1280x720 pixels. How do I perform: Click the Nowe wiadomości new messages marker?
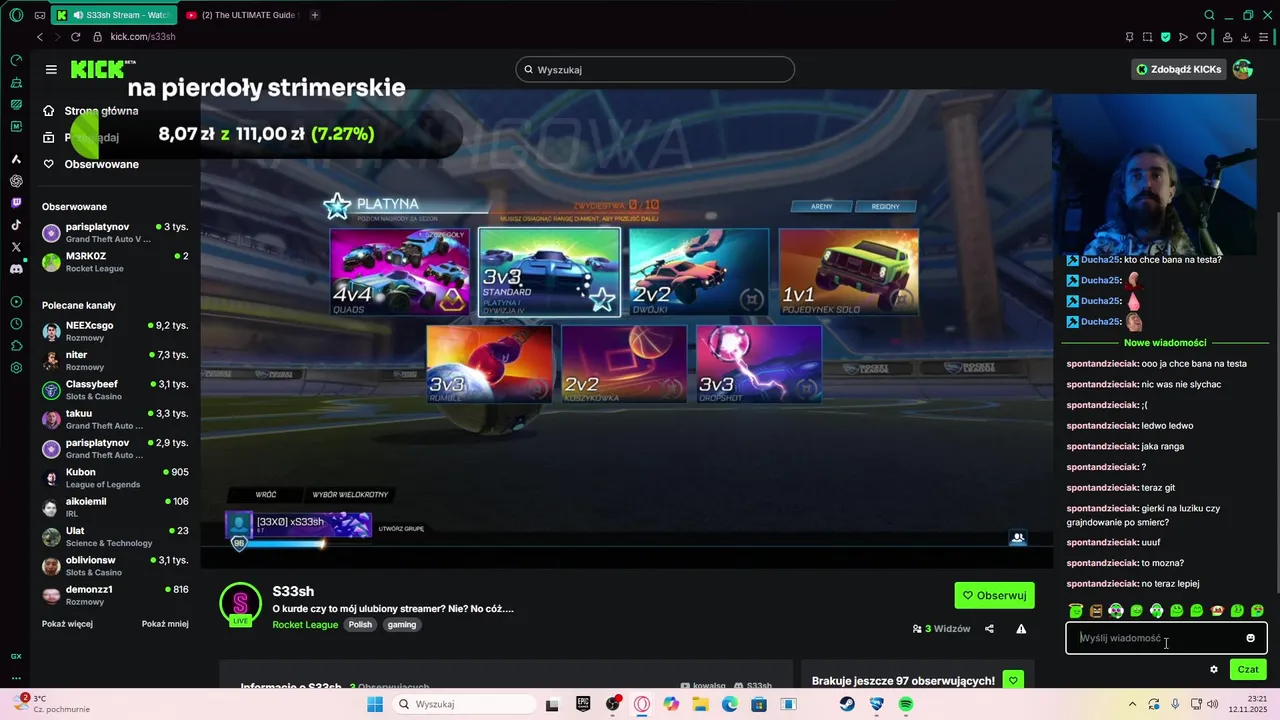[x=1164, y=343]
